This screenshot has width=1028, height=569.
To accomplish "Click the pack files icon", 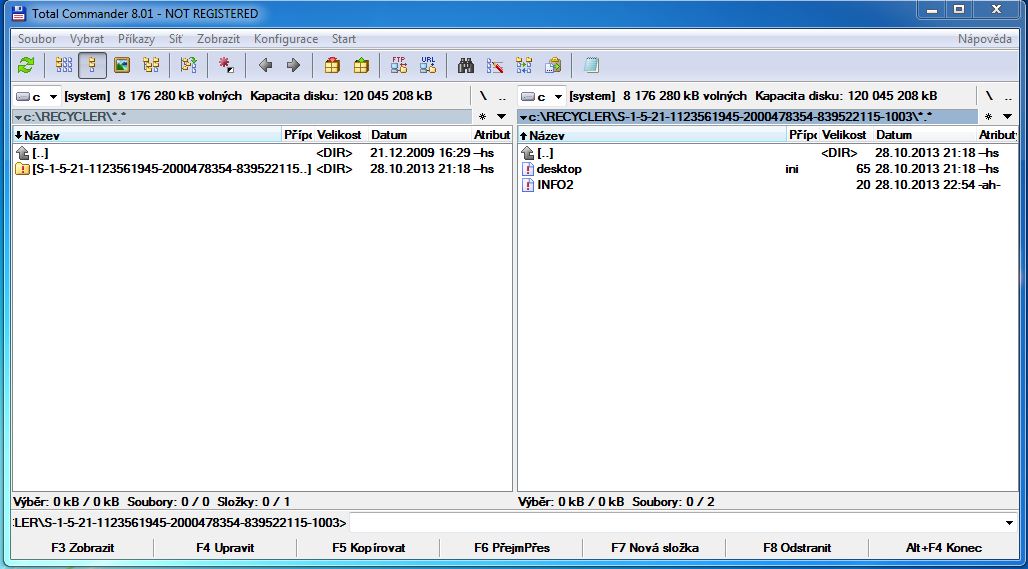I will pyautogui.click(x=332, y=65).
